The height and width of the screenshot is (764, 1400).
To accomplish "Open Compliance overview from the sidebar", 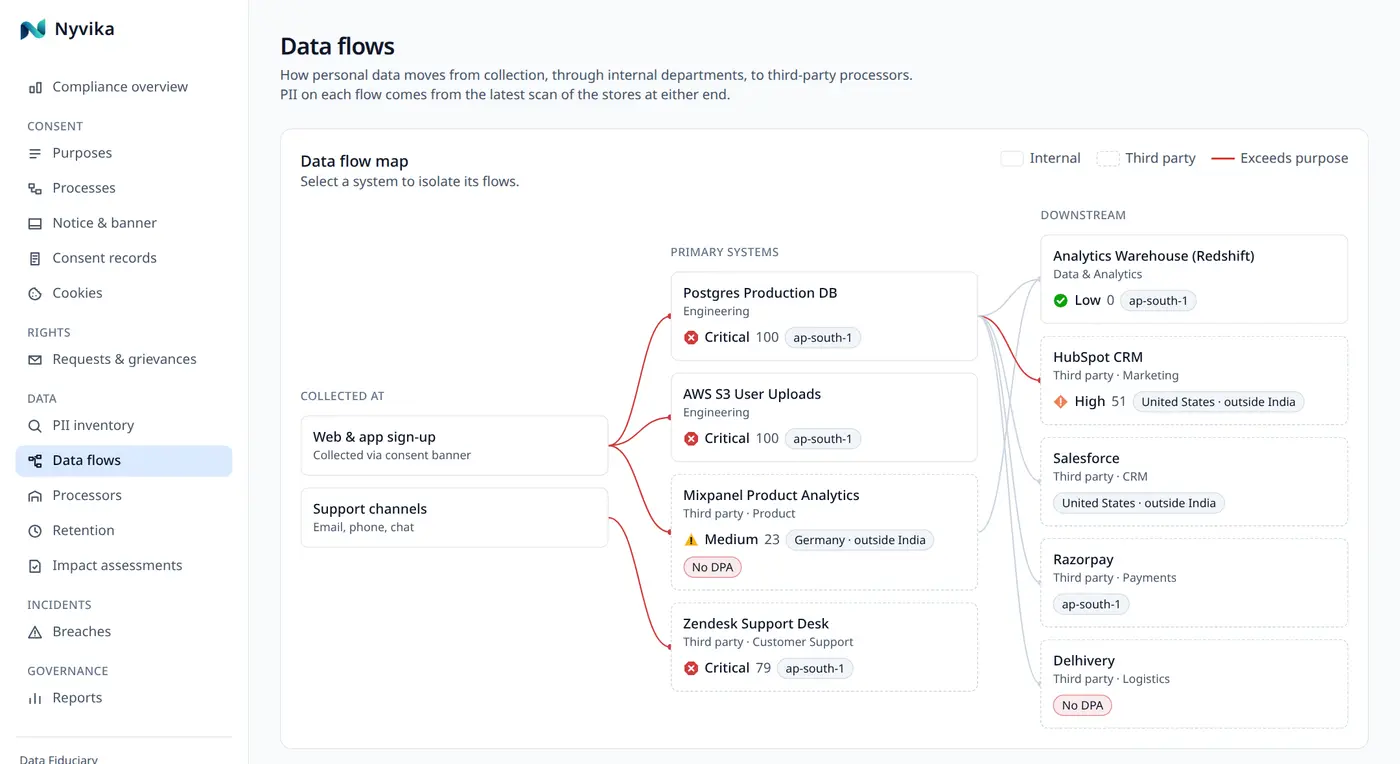I will (124, 87).
